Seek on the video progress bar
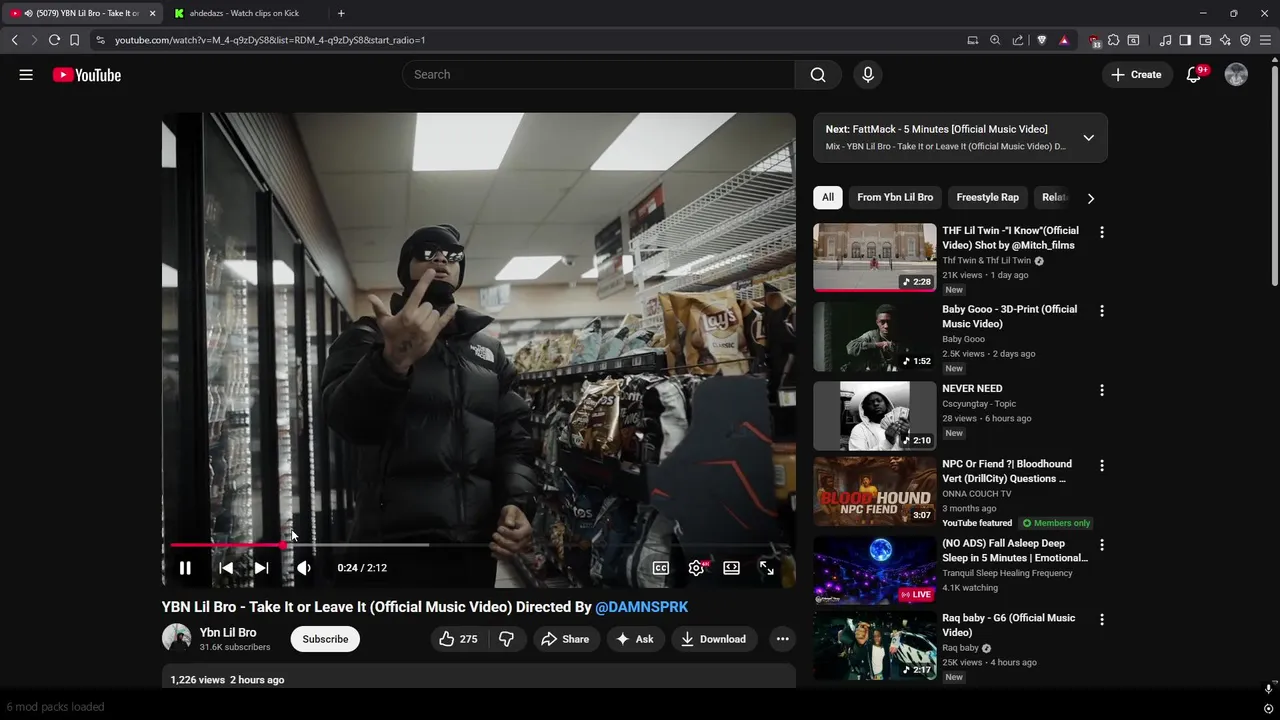This screenshot has width=1280, height=720. (479, 545)
